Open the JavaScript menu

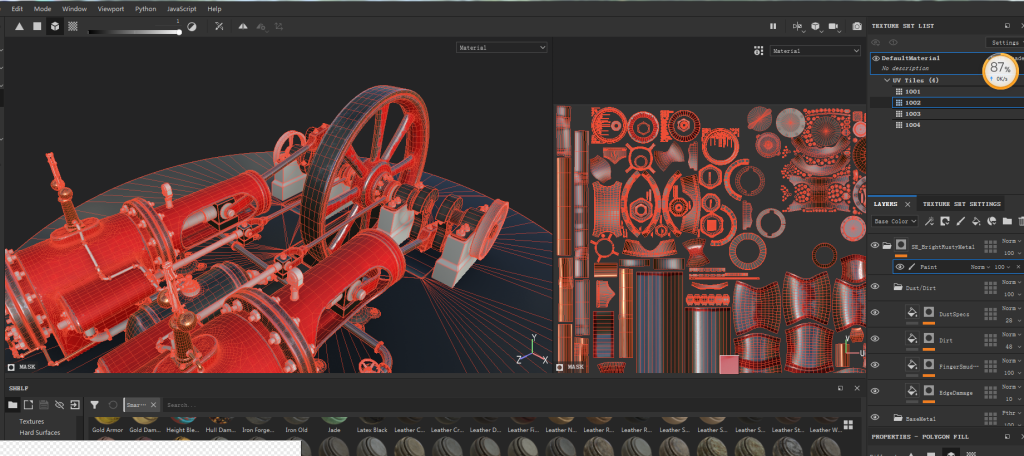click(x=182, y=9)
